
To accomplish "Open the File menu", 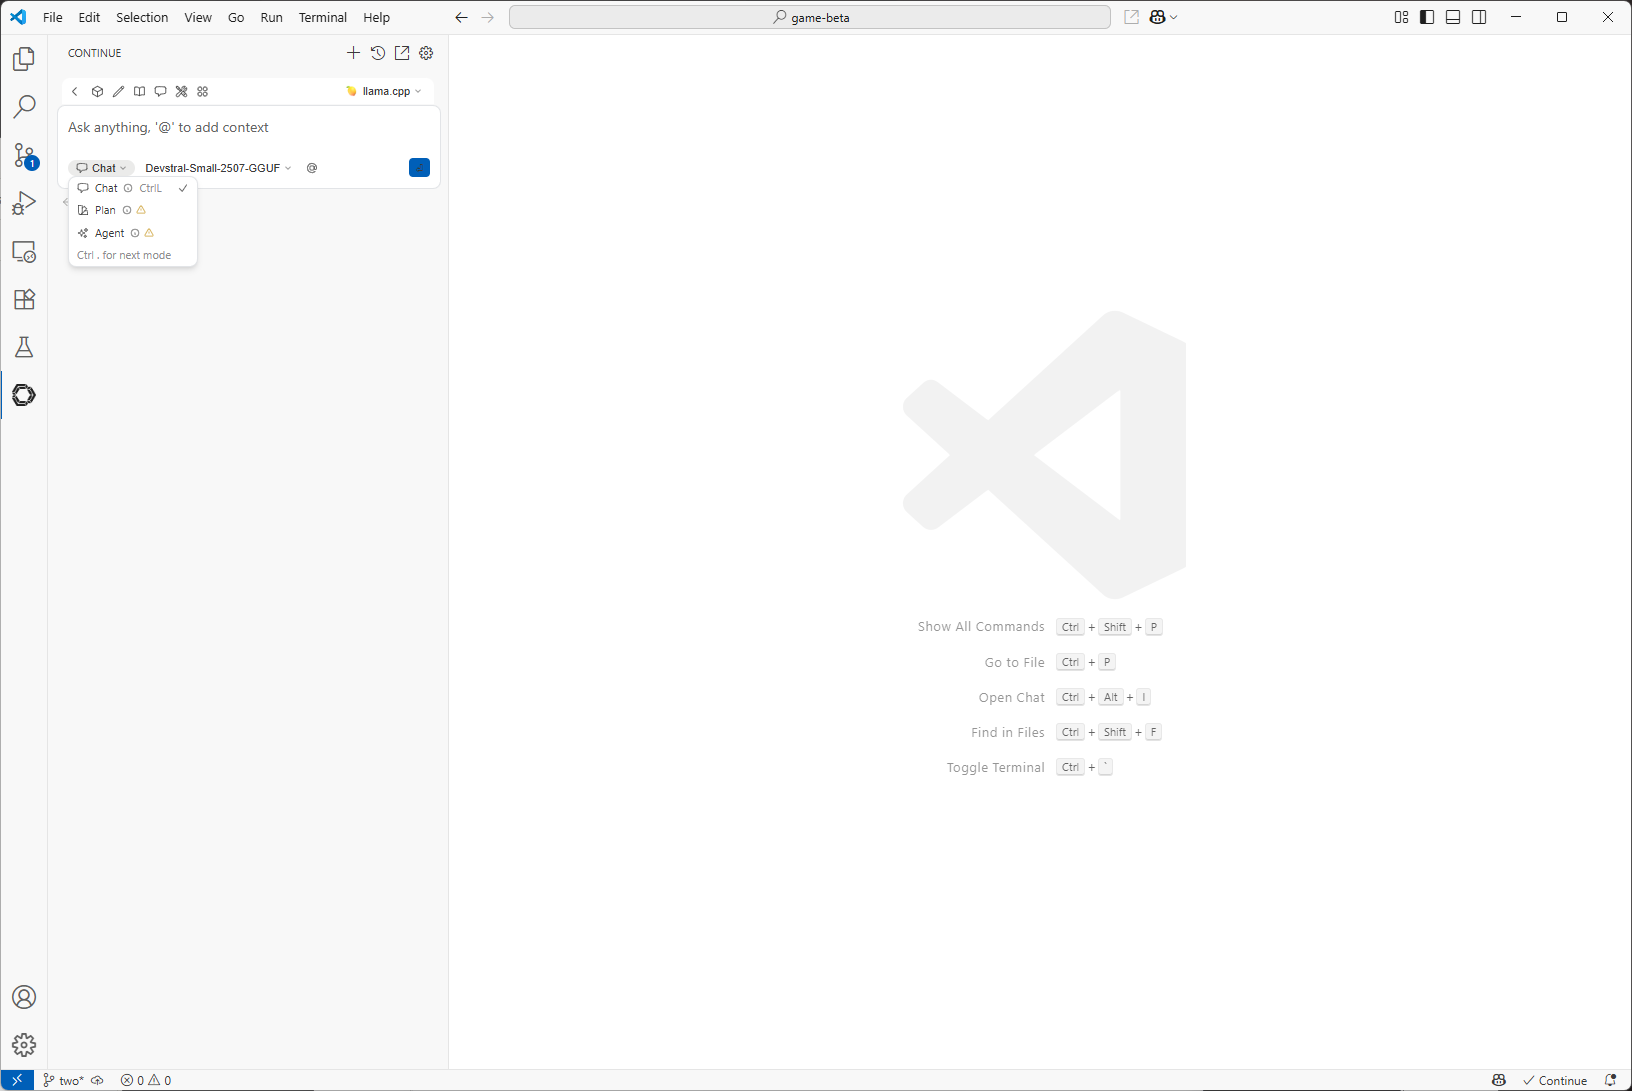I will [53, 17].
